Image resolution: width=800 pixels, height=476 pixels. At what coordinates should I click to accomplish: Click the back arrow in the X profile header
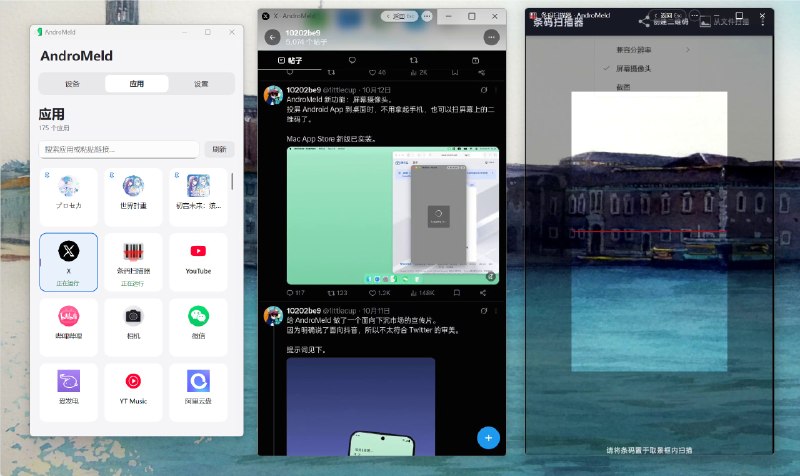tap(272, 37)
